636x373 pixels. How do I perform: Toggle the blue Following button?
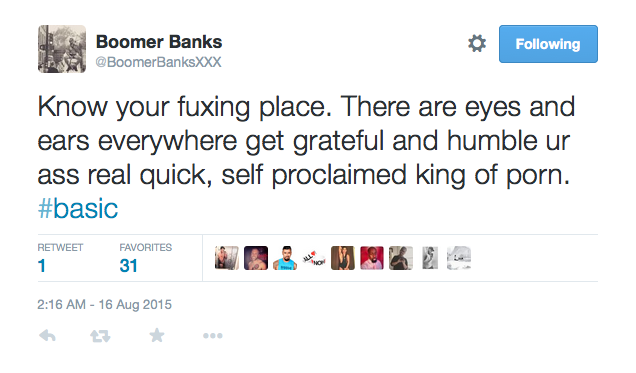[x=548, y=44]
